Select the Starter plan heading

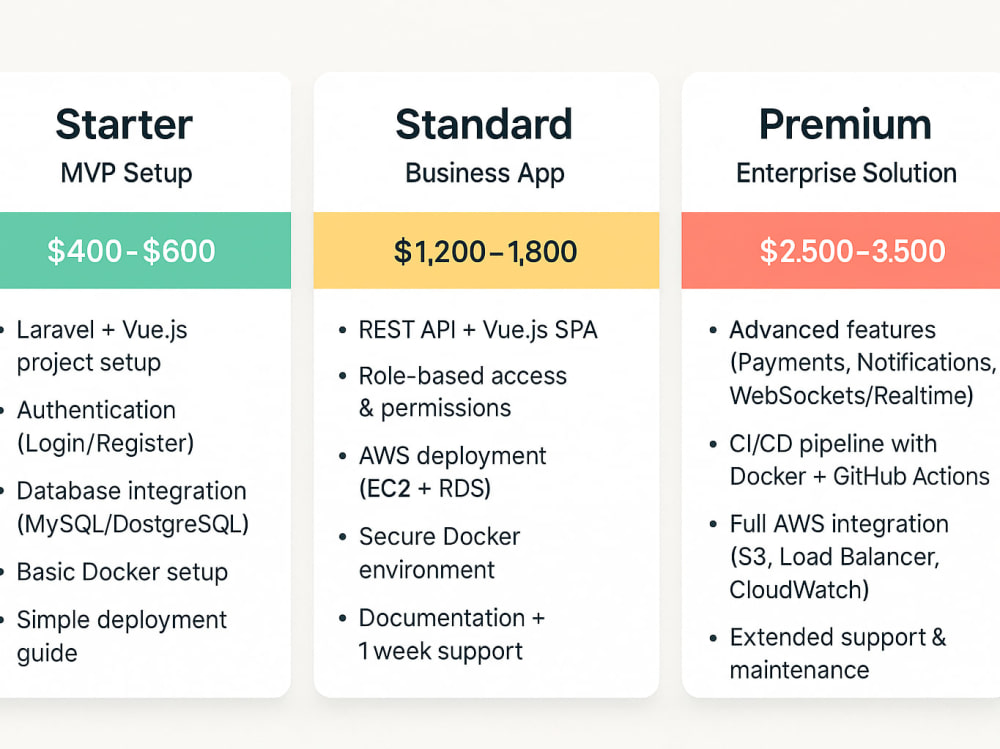(124, 124)
